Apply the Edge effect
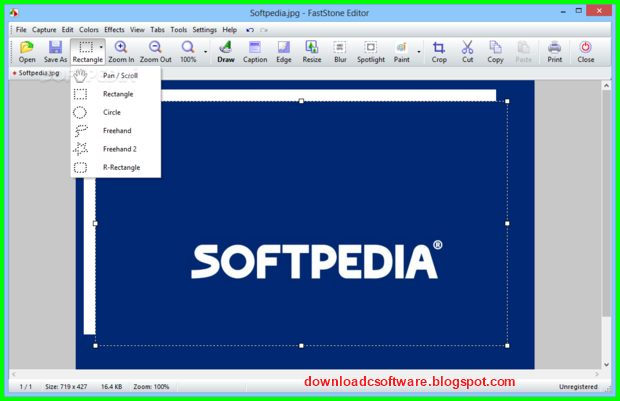 [x=284, y=52]
